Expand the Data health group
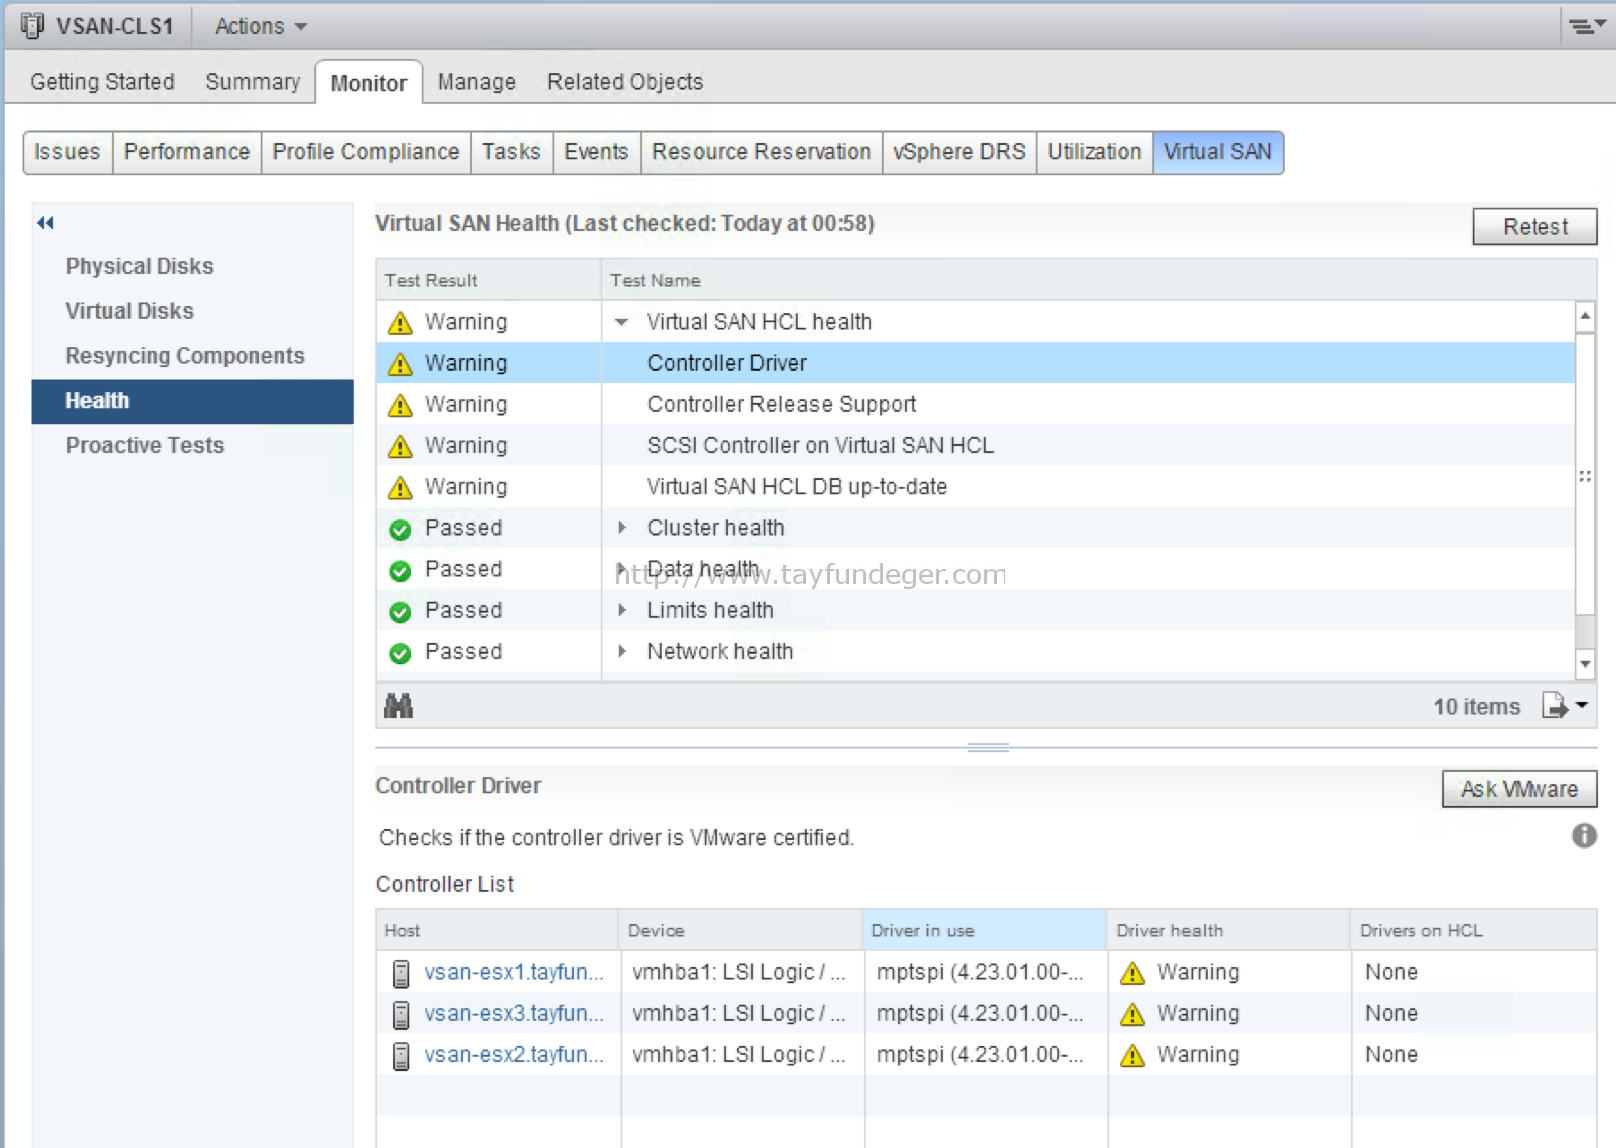The height and width of the screenshot is (1148, 1616). coord(622,568)
